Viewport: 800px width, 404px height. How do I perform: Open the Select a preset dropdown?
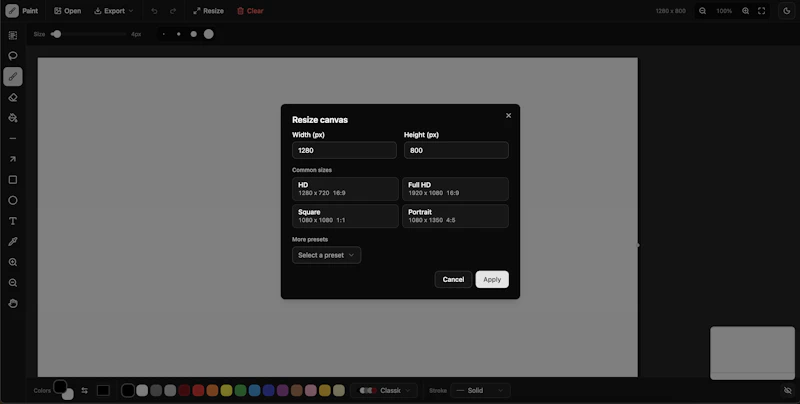click(x=327, y=255)
